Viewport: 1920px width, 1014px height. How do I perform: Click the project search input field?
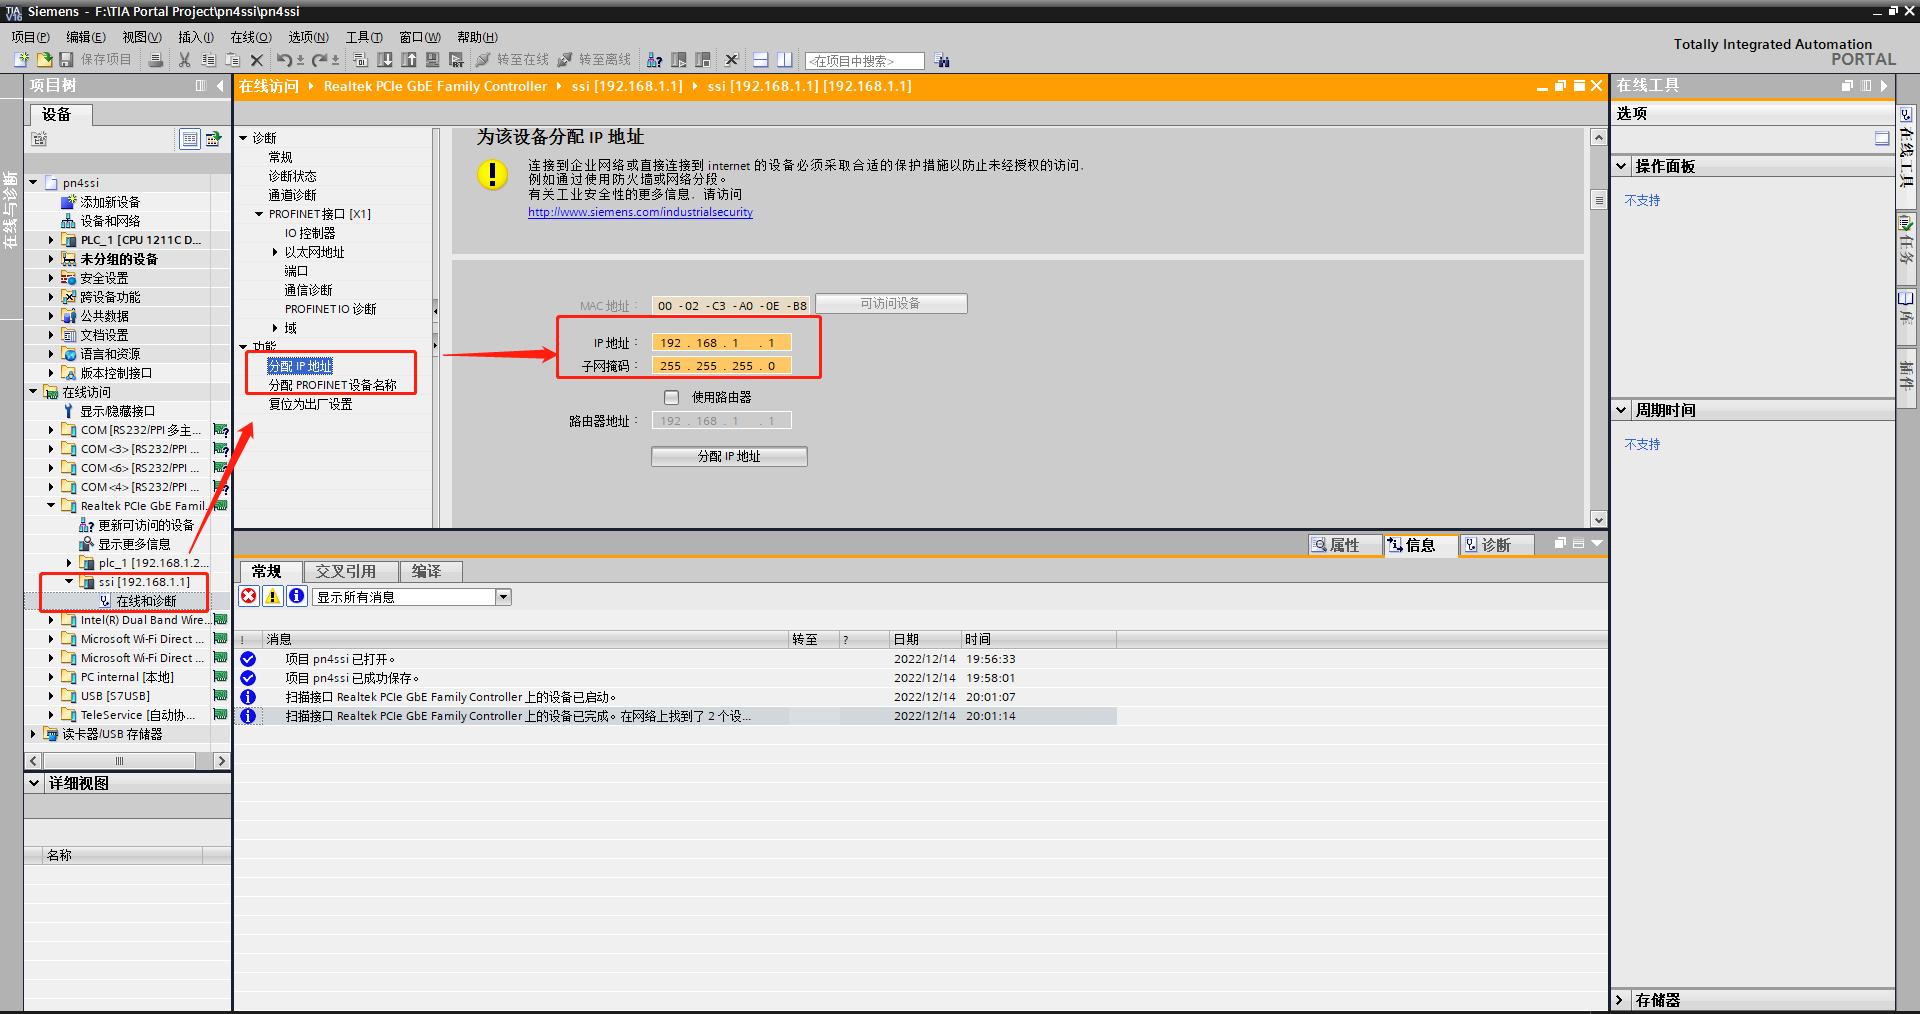(864, 61)
